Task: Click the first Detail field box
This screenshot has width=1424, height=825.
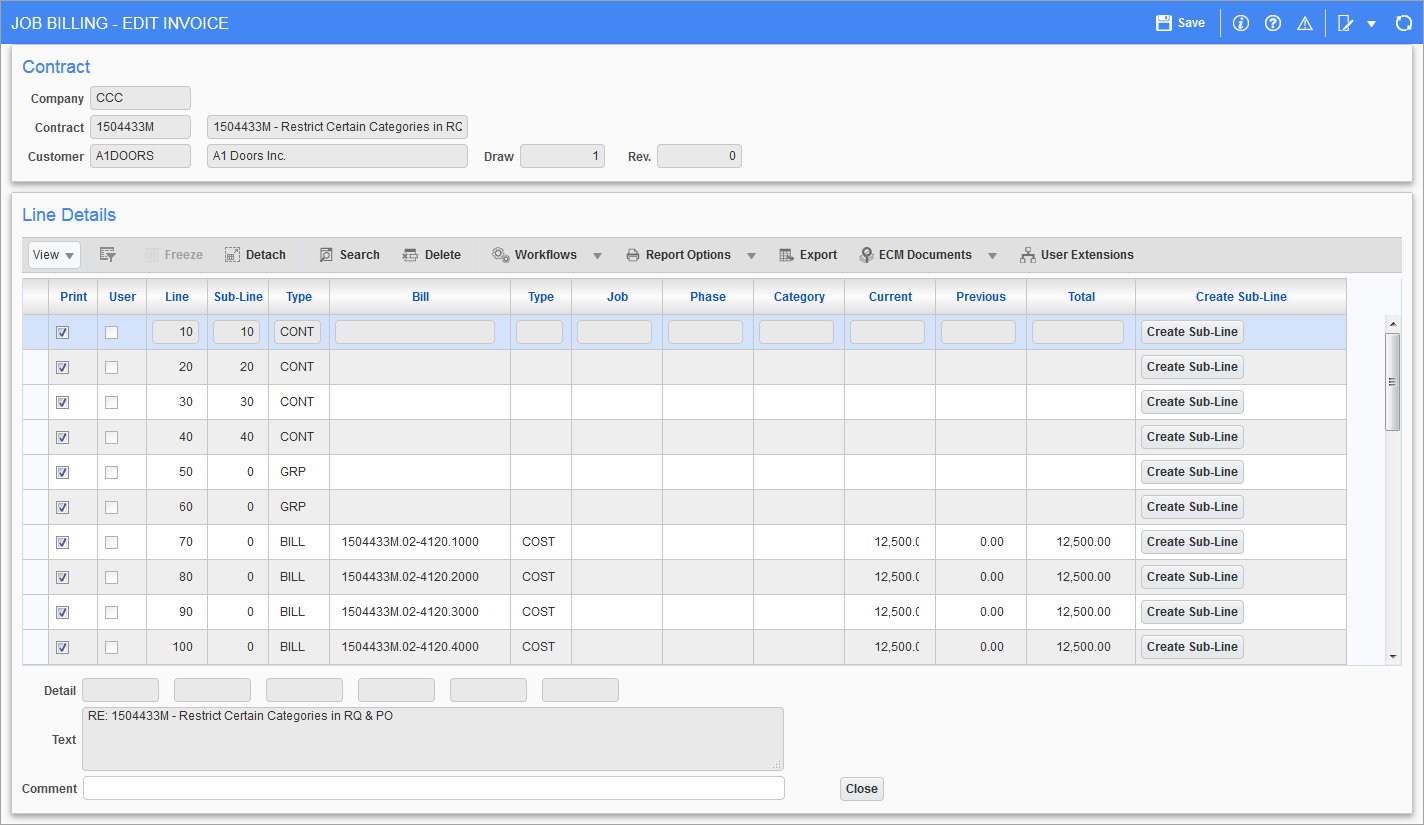Action: point(120,690)
